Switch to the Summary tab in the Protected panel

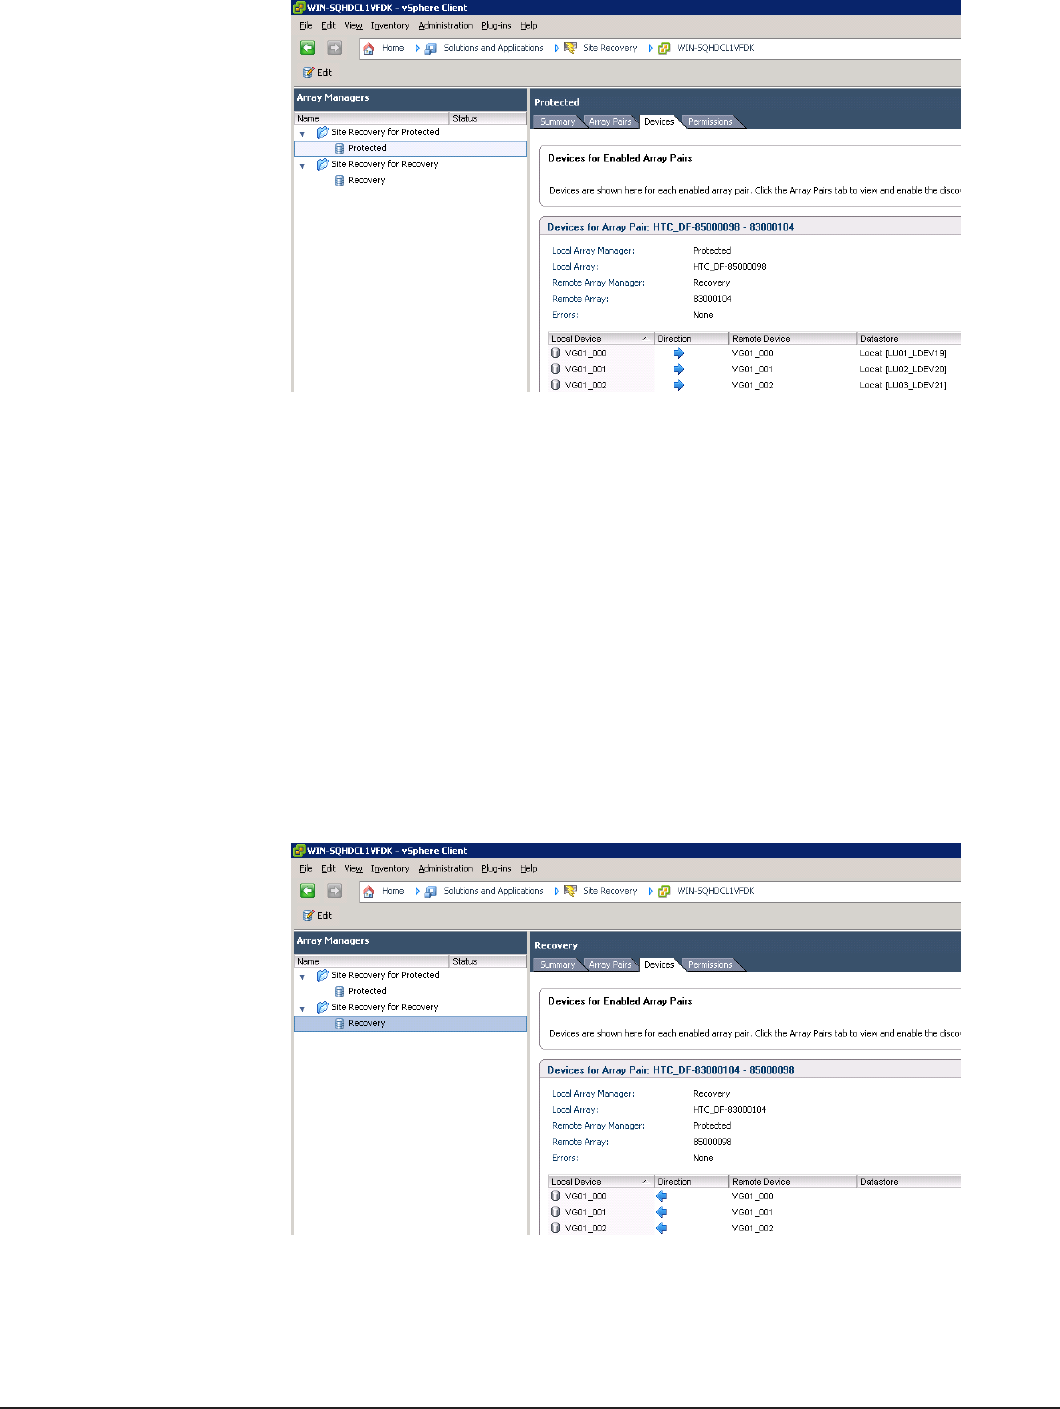click(x=557, y=122)
